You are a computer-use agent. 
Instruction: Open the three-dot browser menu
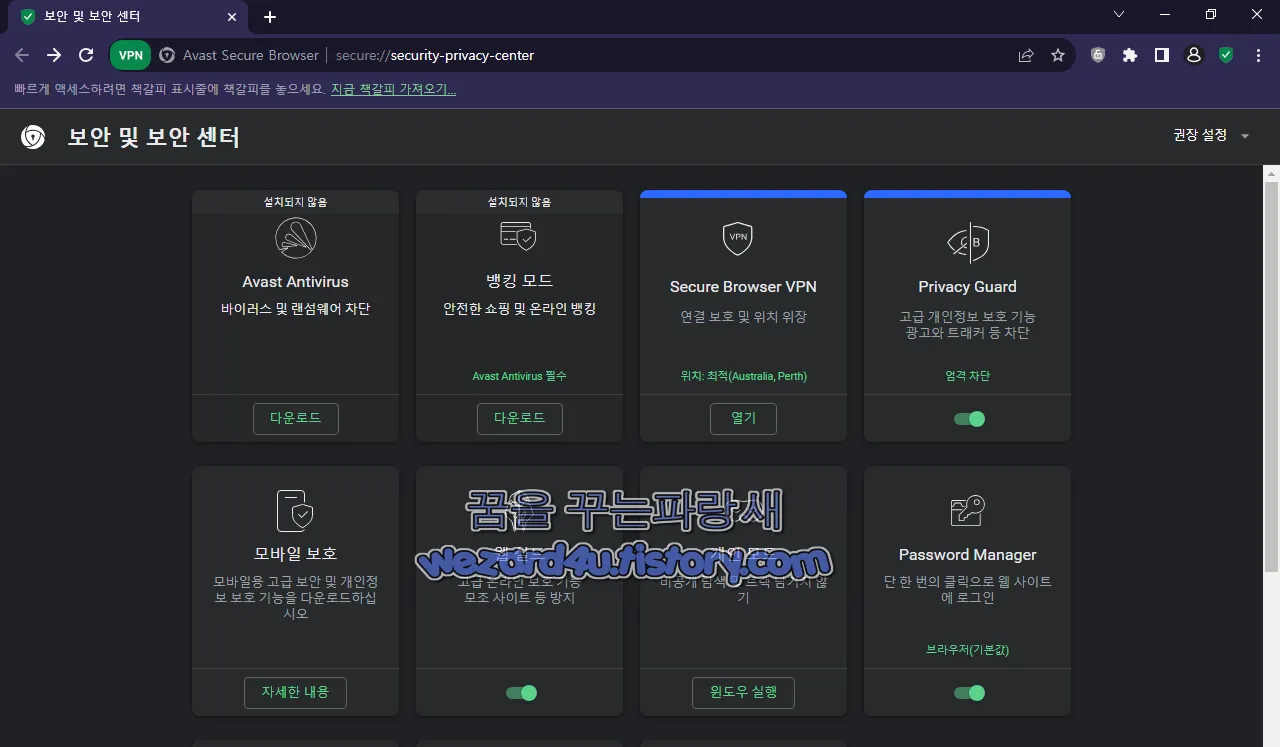[1258, 55]
